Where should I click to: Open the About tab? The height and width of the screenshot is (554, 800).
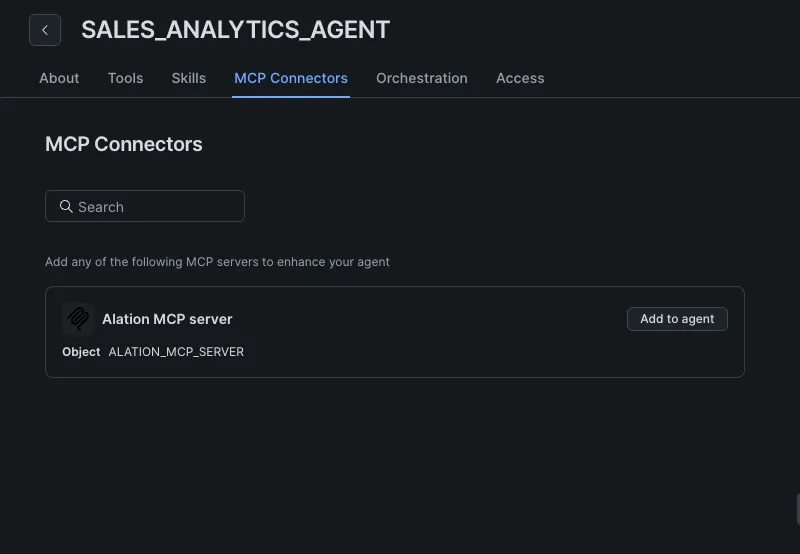click(x=59, y=78)
